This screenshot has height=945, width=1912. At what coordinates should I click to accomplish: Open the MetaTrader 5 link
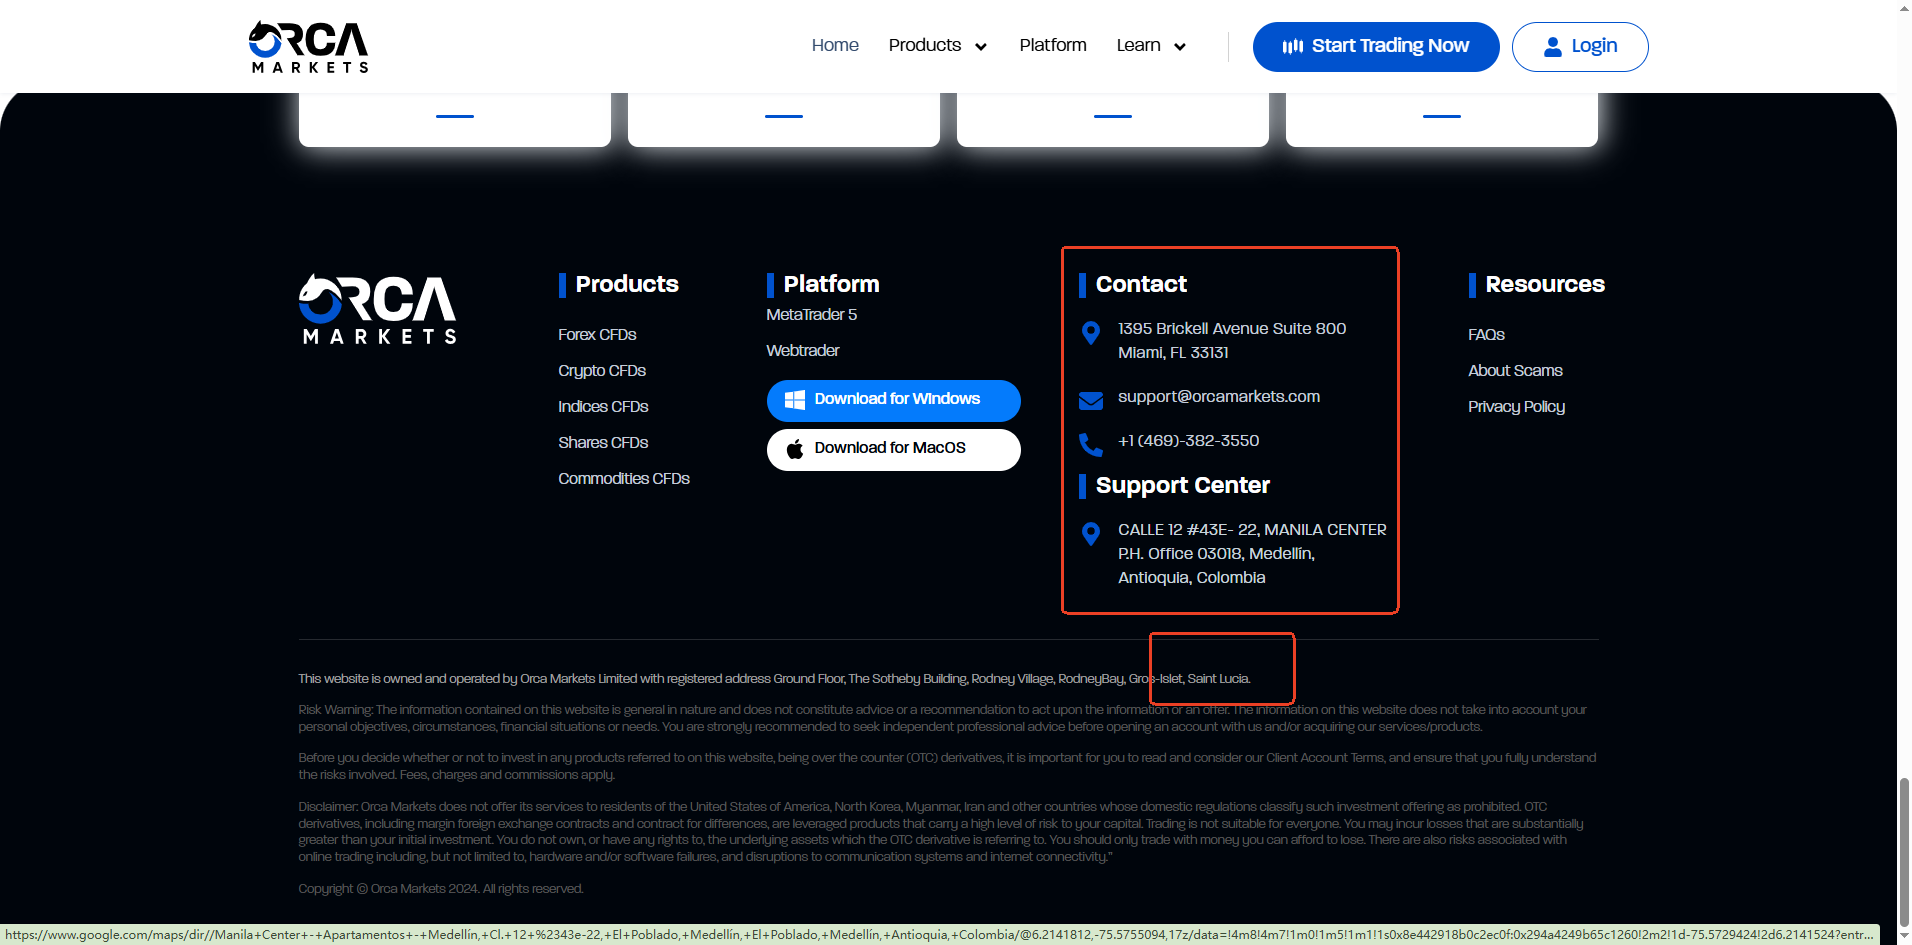click(x=812, y=315)
